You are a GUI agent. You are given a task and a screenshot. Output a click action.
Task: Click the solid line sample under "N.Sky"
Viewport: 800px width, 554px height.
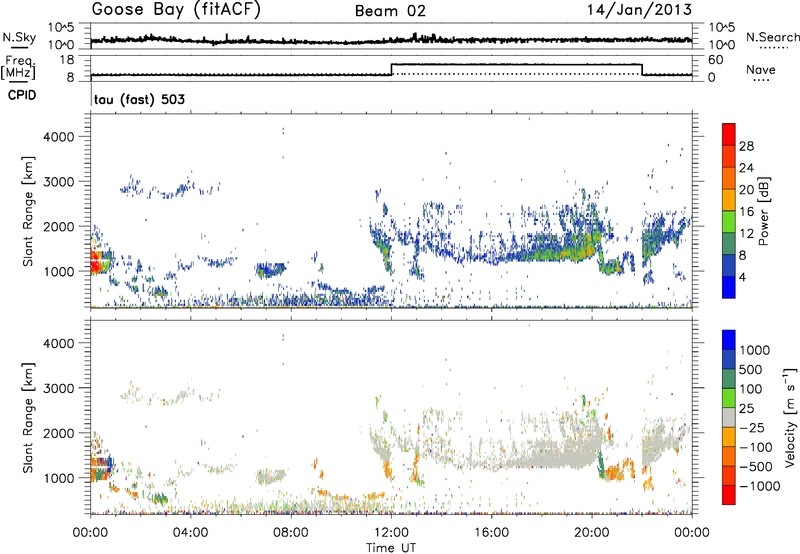click(x=19, y=47)
